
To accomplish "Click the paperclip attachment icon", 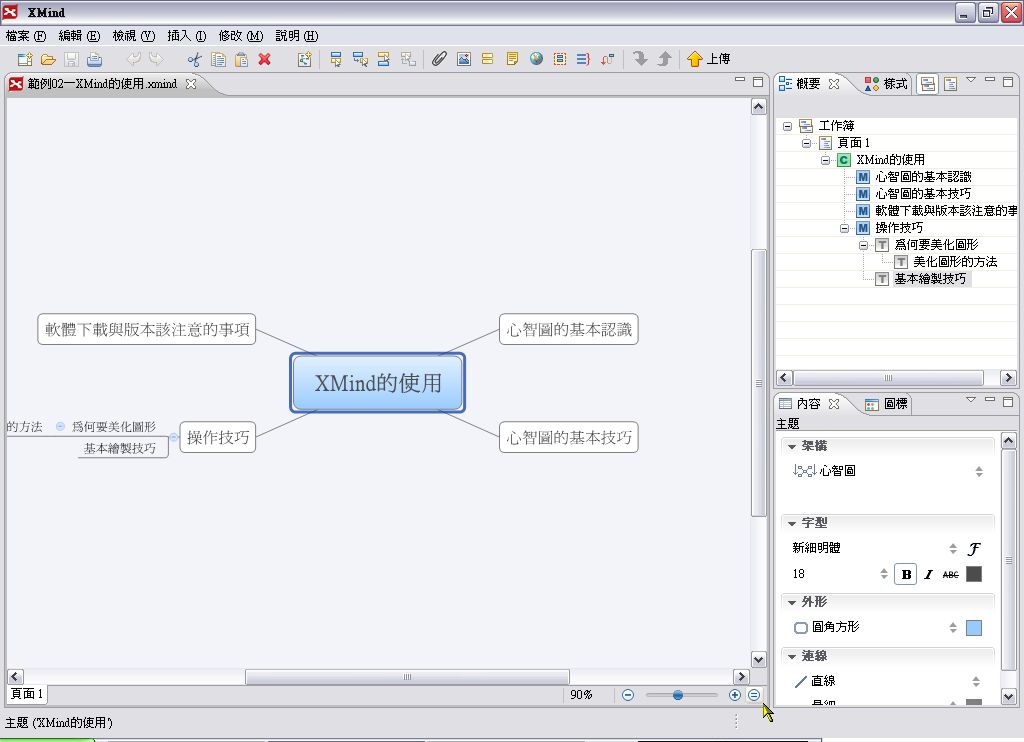I will [x=439, y=59].
